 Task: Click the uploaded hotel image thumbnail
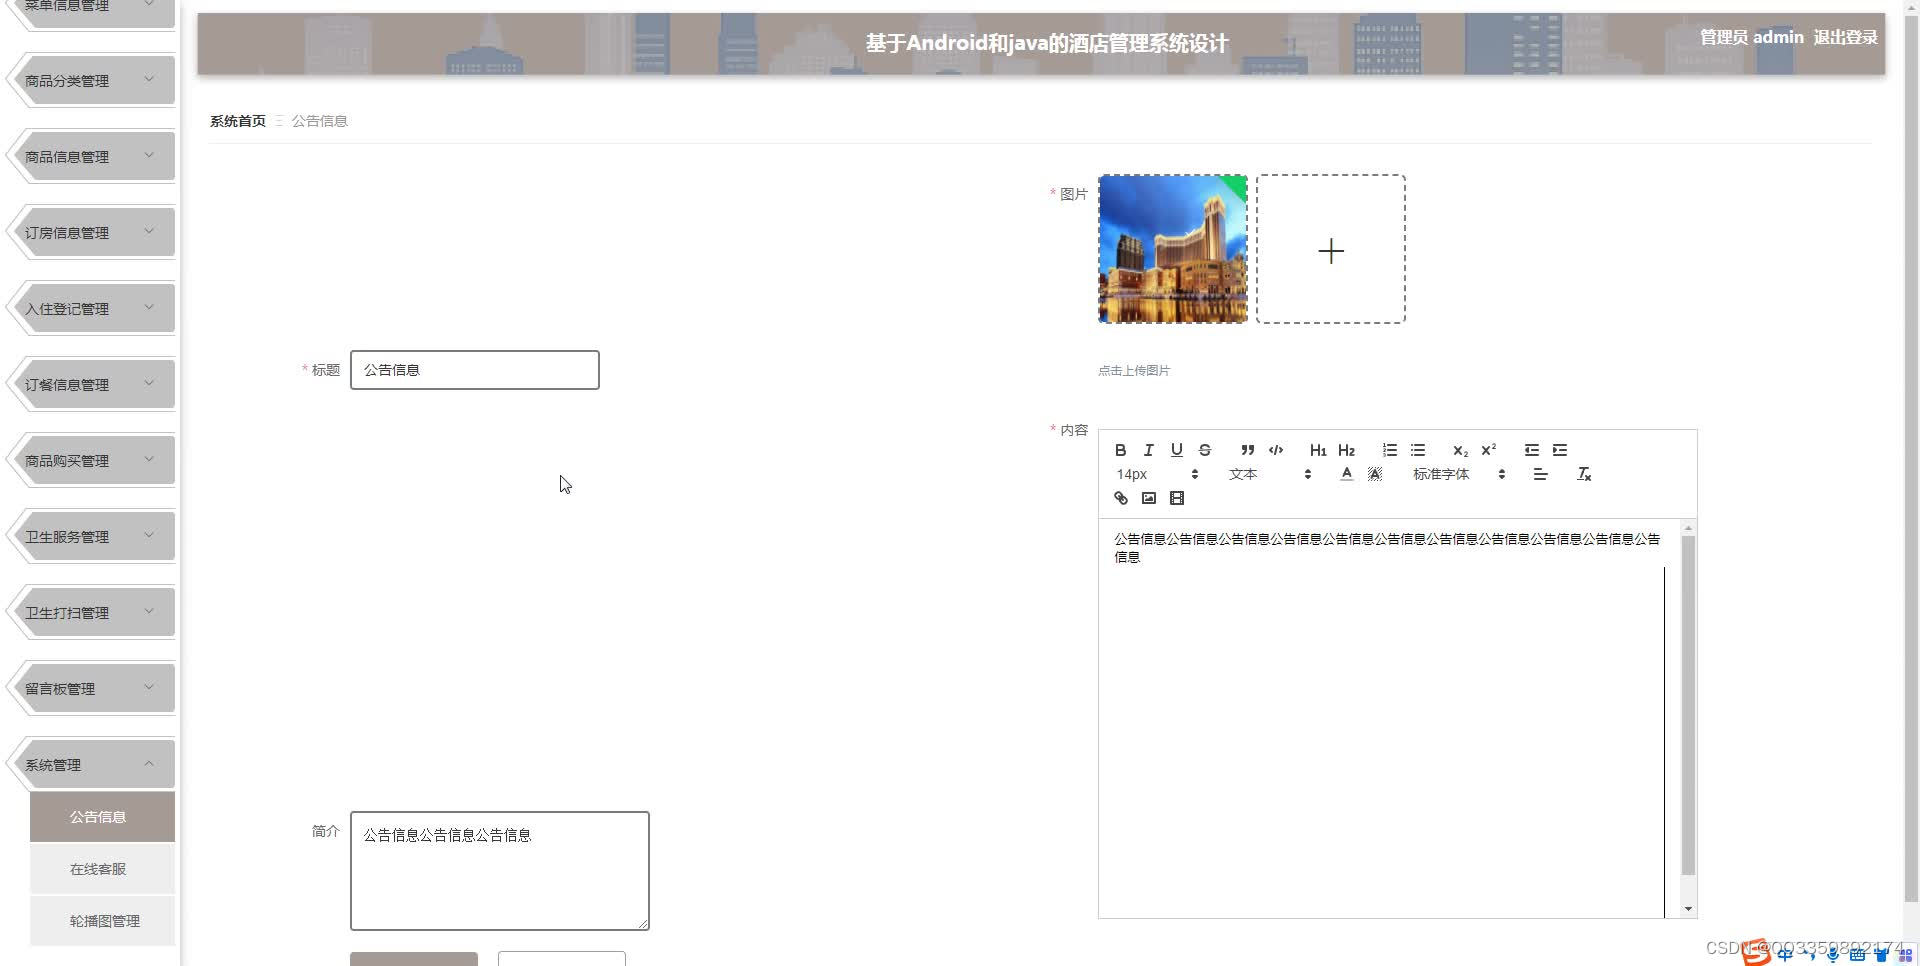pos(1173,249)
